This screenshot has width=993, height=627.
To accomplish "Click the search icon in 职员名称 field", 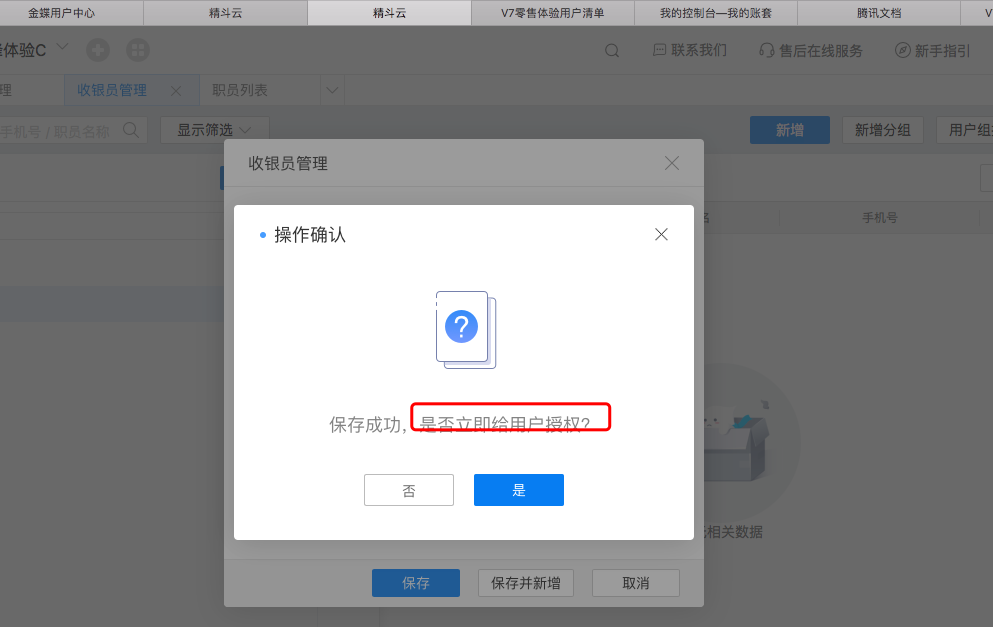I will coord(131,130).
